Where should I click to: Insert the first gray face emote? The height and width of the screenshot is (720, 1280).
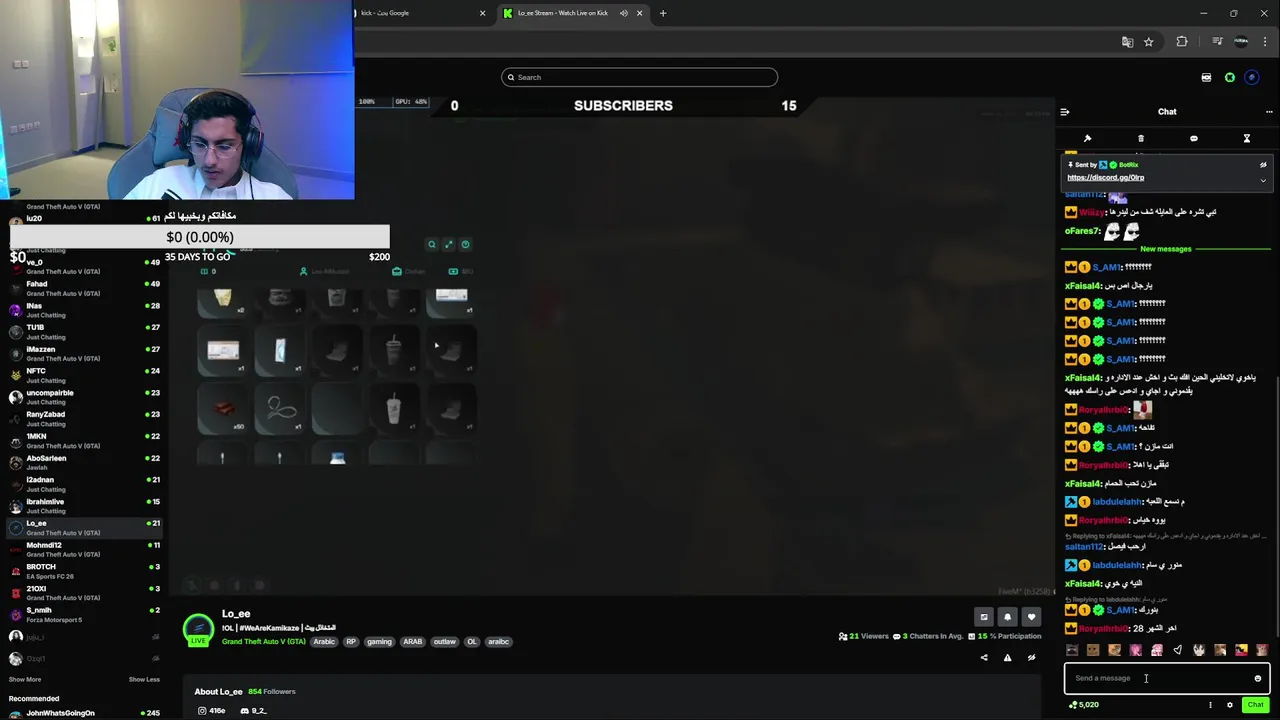click(x=1072, y=650)
